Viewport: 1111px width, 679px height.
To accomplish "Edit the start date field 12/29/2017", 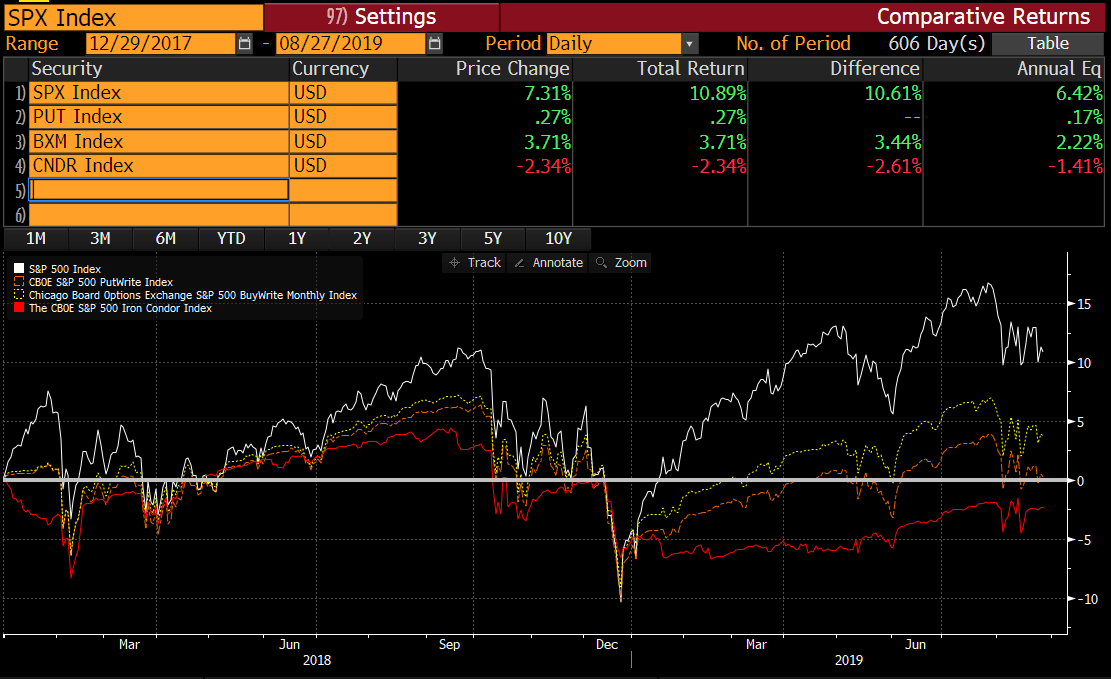I will pyautogui.click(x=160, y=44).
